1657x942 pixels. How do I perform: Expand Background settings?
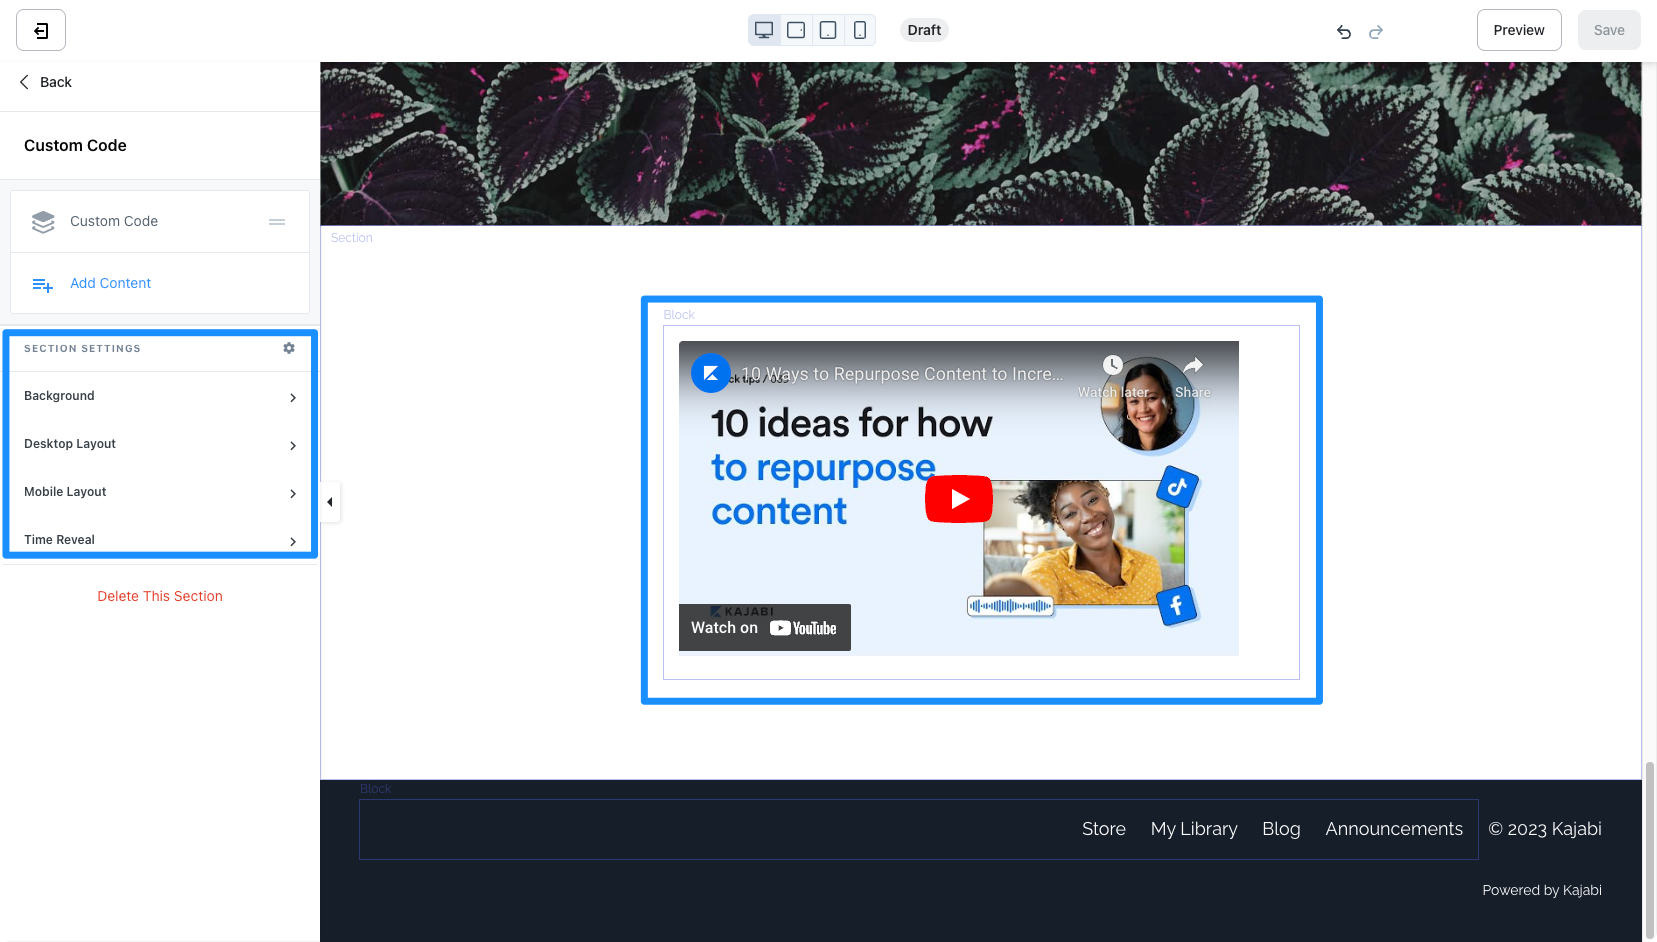[x=160, y=396]
